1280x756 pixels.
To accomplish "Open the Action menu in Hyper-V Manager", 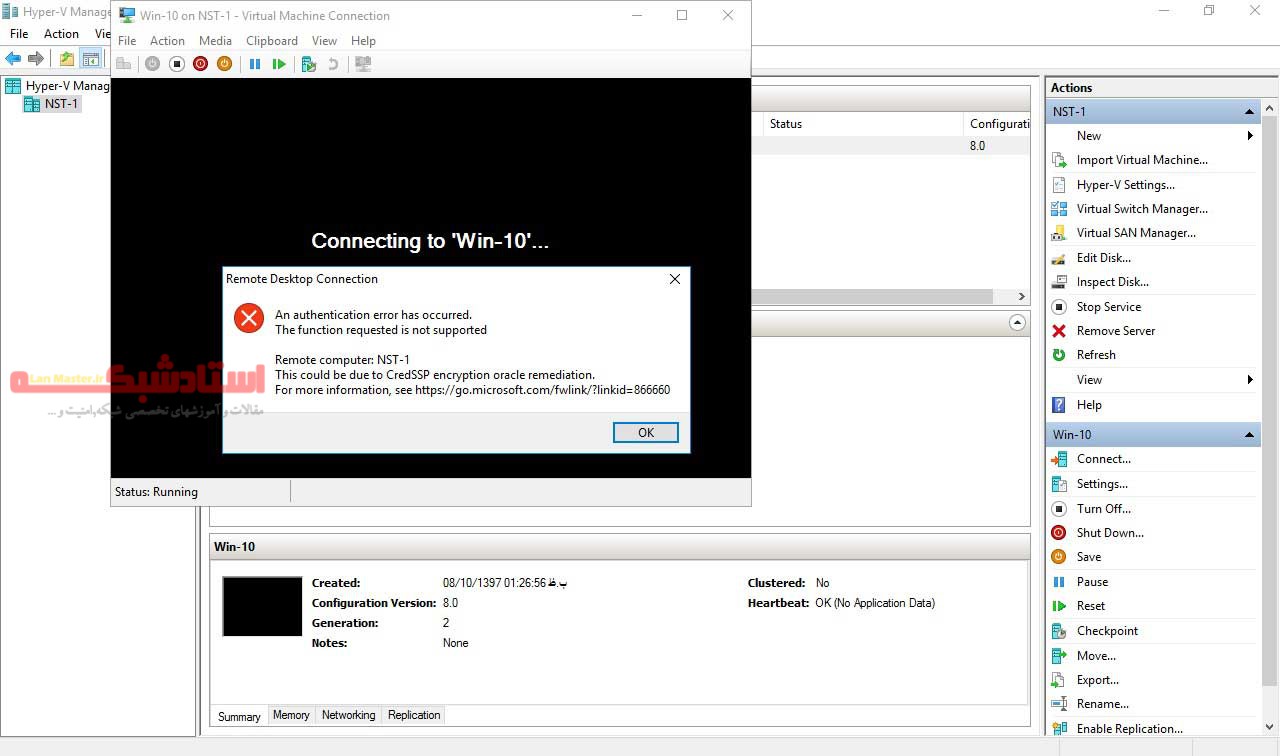I will click(x=61, y=34).
